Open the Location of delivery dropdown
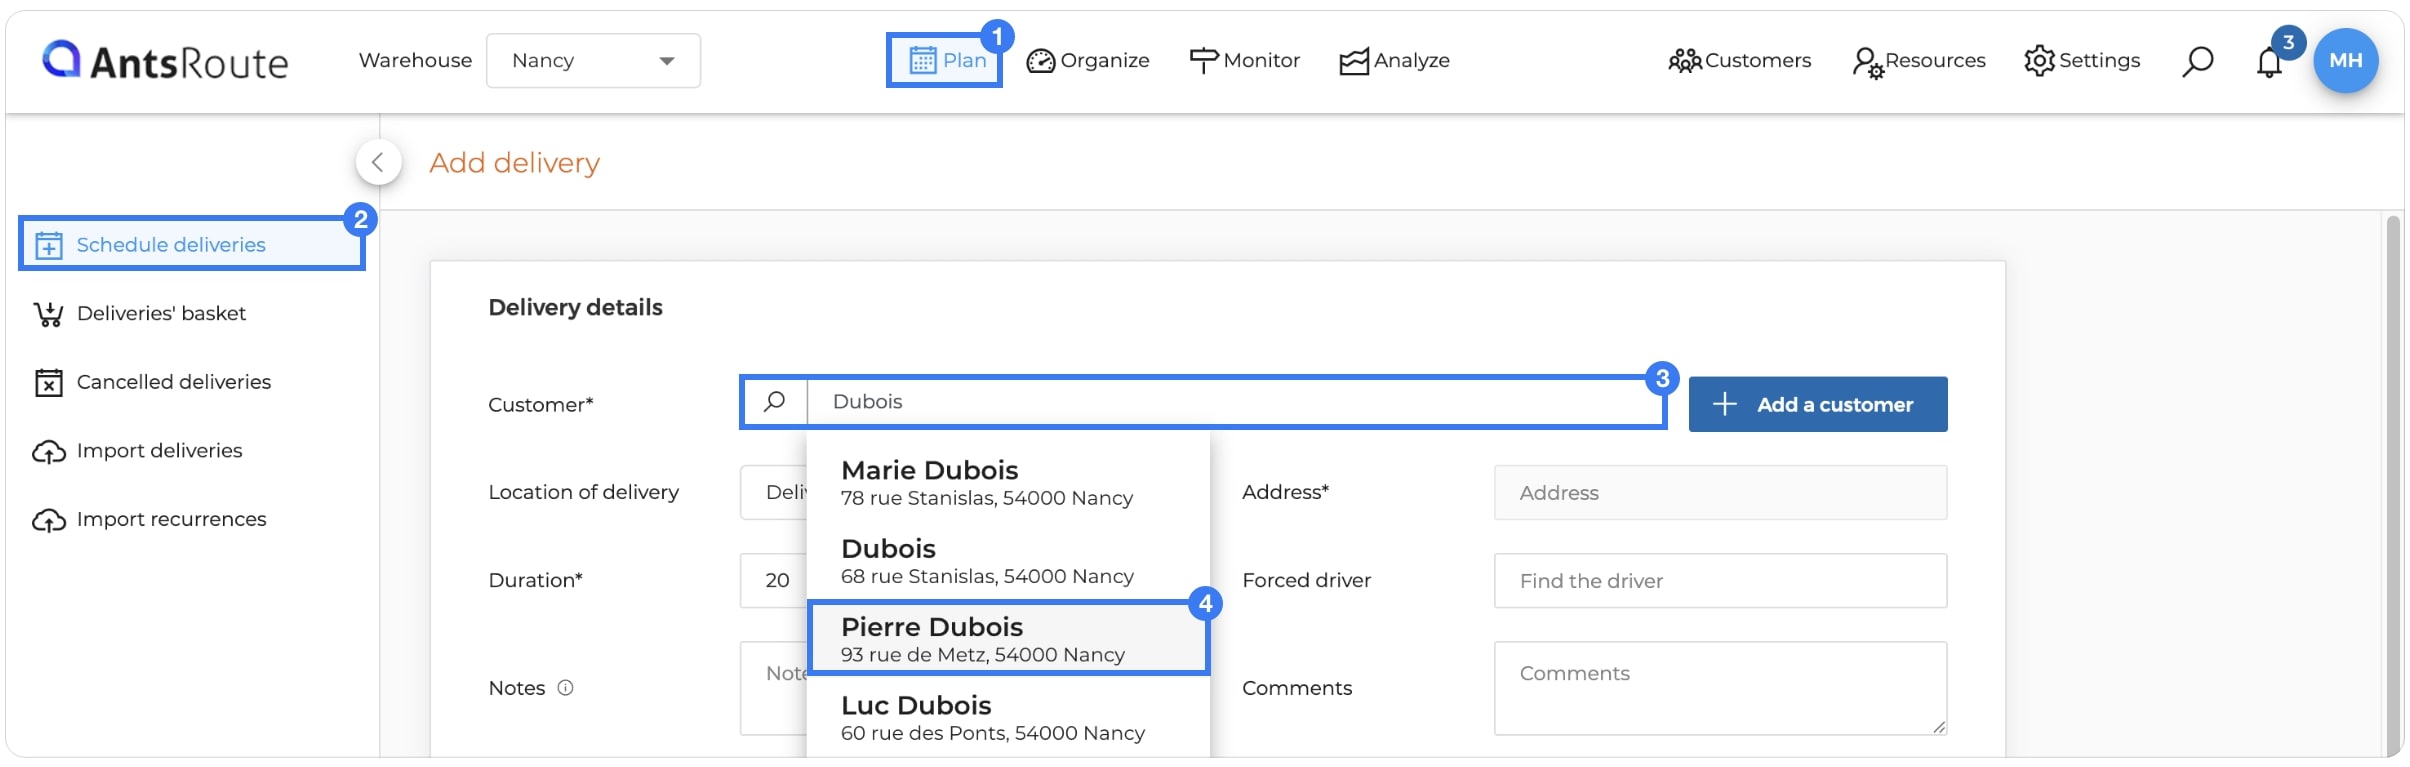This screenshot has height=767, width=2410. tap(774, 493)
